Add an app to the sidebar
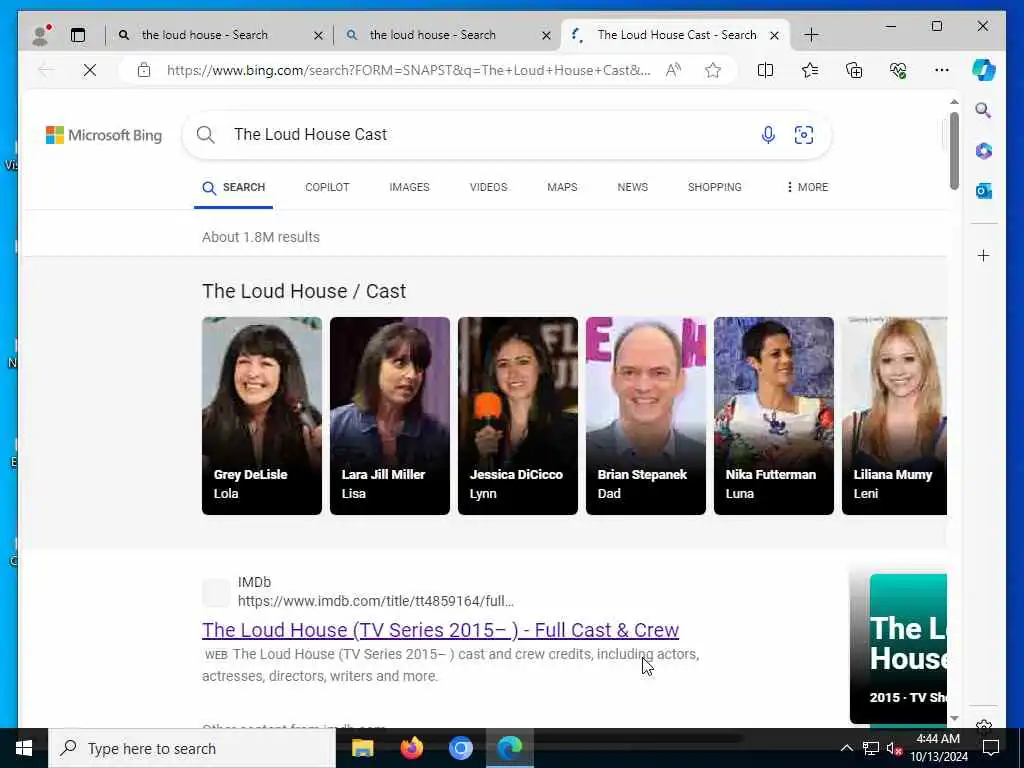 [x=984, y=255]
